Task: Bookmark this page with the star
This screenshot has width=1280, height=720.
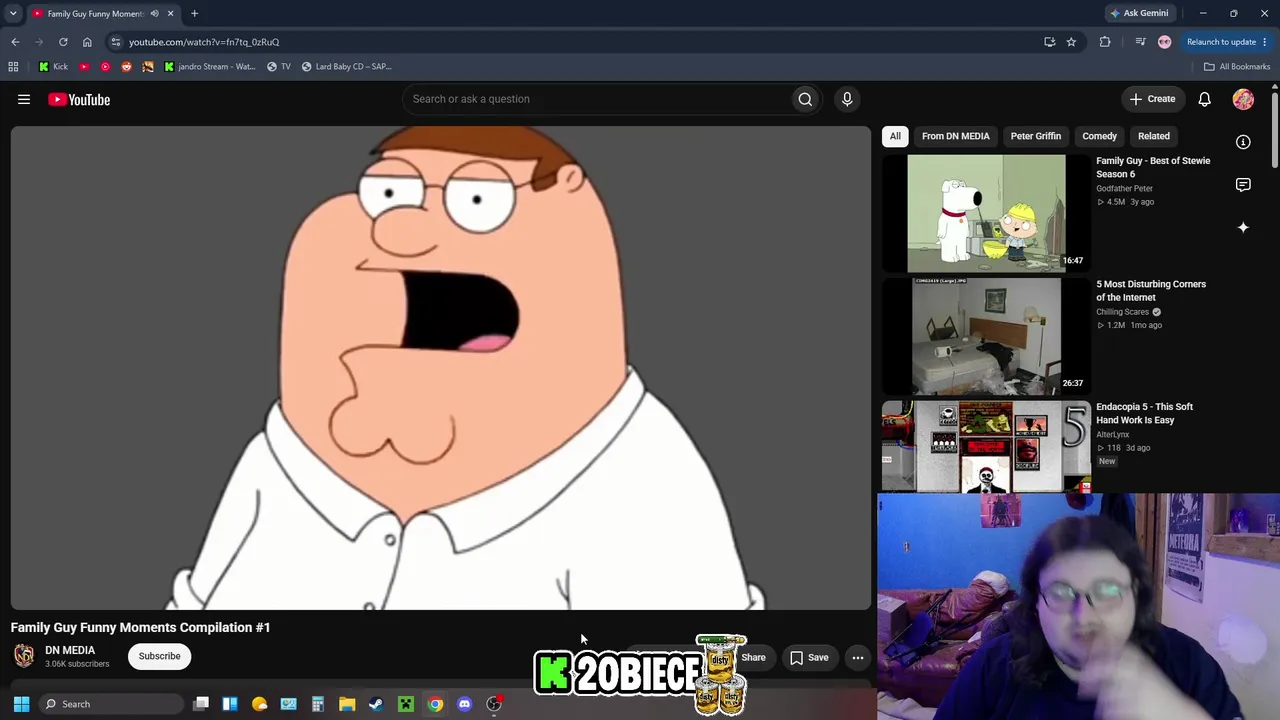Action: pos(1071,42)
